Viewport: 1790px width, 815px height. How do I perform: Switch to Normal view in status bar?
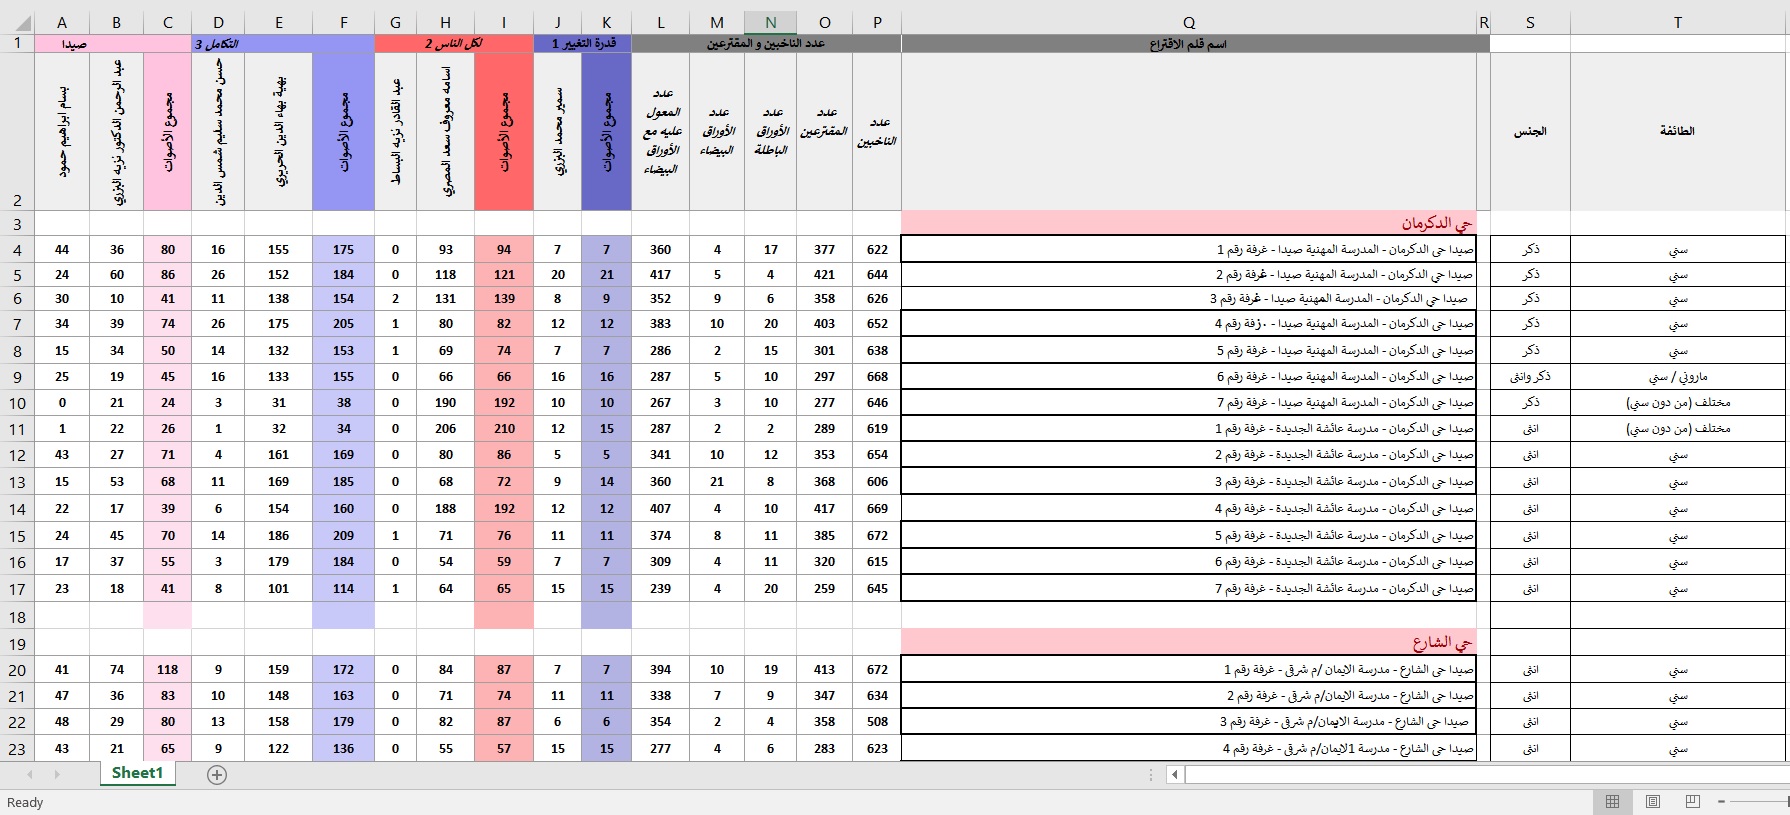pyautogui.click(x=1612, y=802)
